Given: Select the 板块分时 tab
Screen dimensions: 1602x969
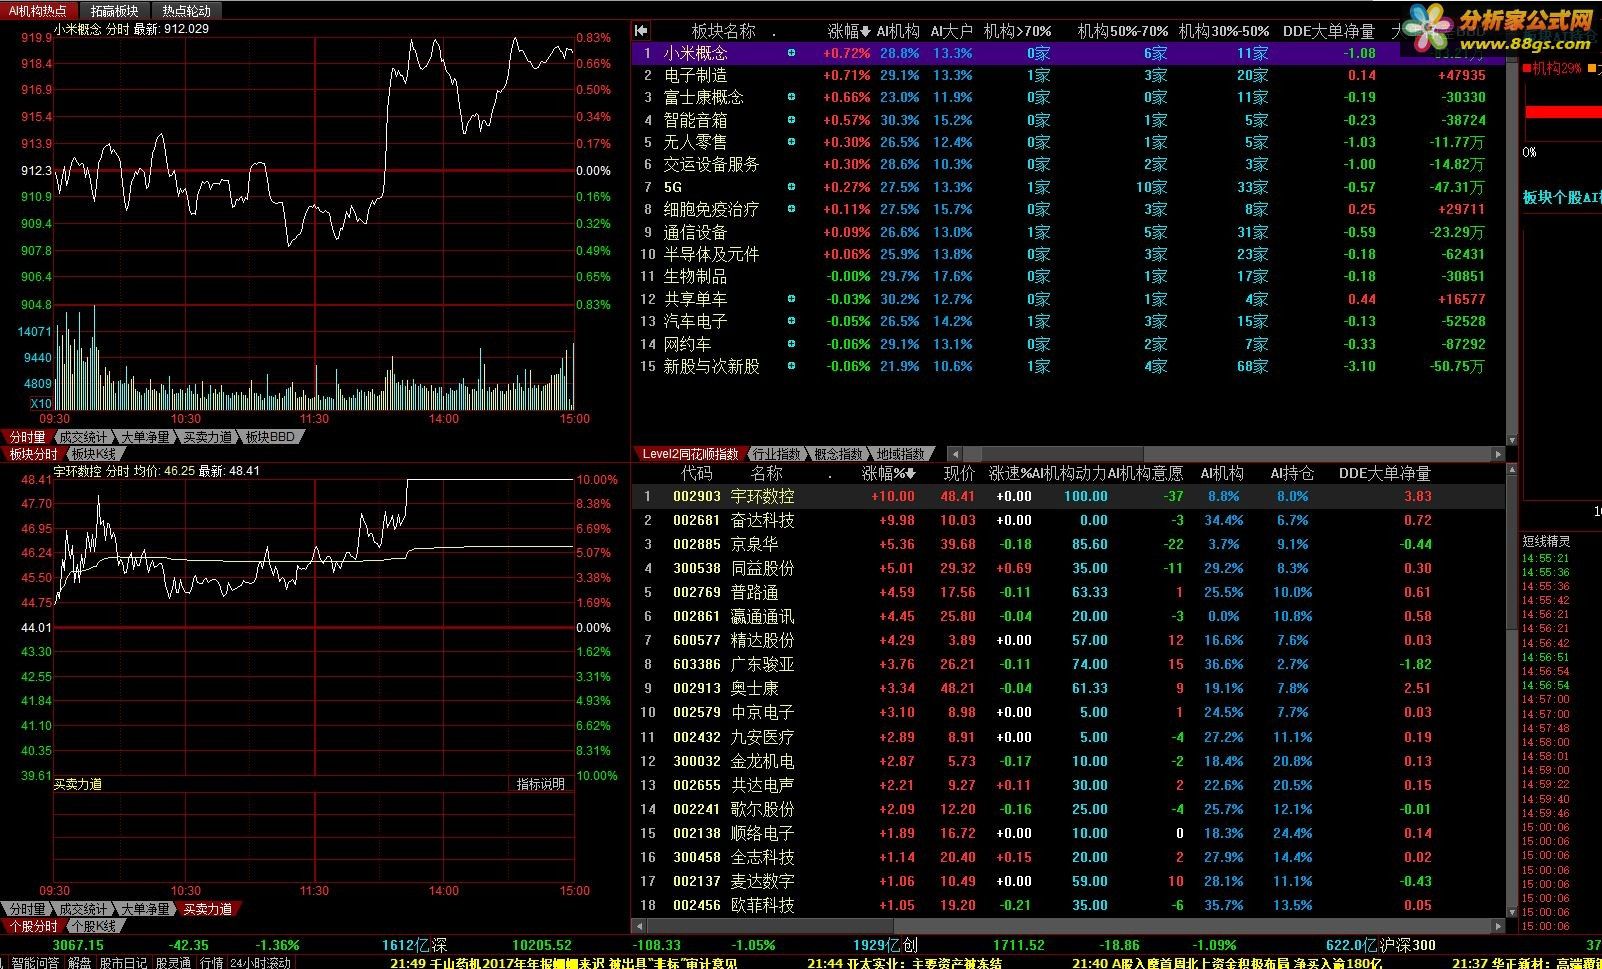Looking at the screenshot, I should click(x=33, y=454).
